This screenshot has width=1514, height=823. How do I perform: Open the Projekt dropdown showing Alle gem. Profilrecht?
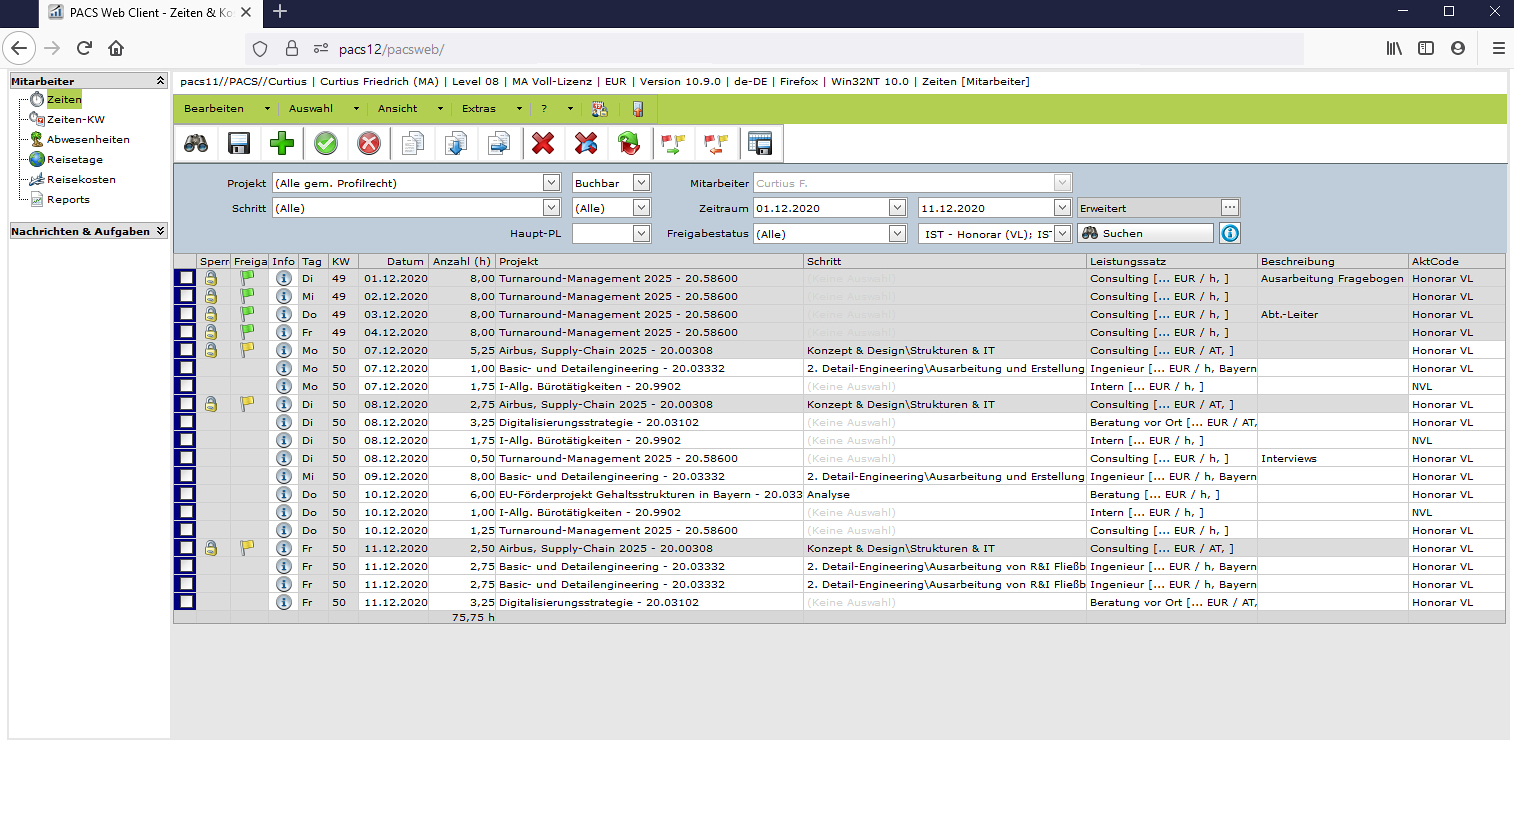click(551, 182)
